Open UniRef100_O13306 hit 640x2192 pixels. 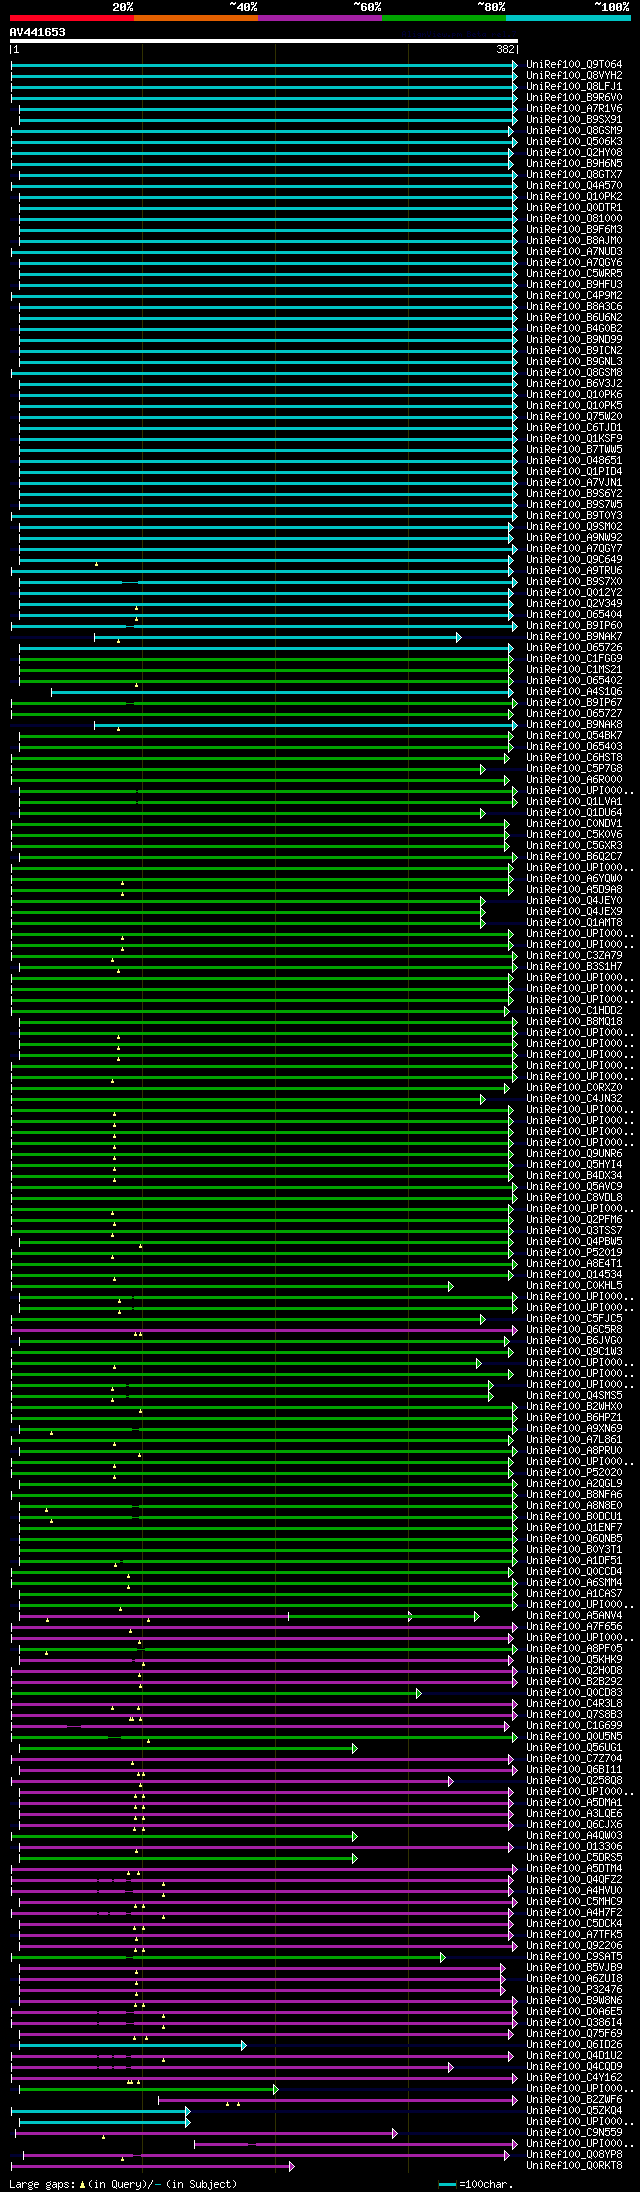(574, 1847)
